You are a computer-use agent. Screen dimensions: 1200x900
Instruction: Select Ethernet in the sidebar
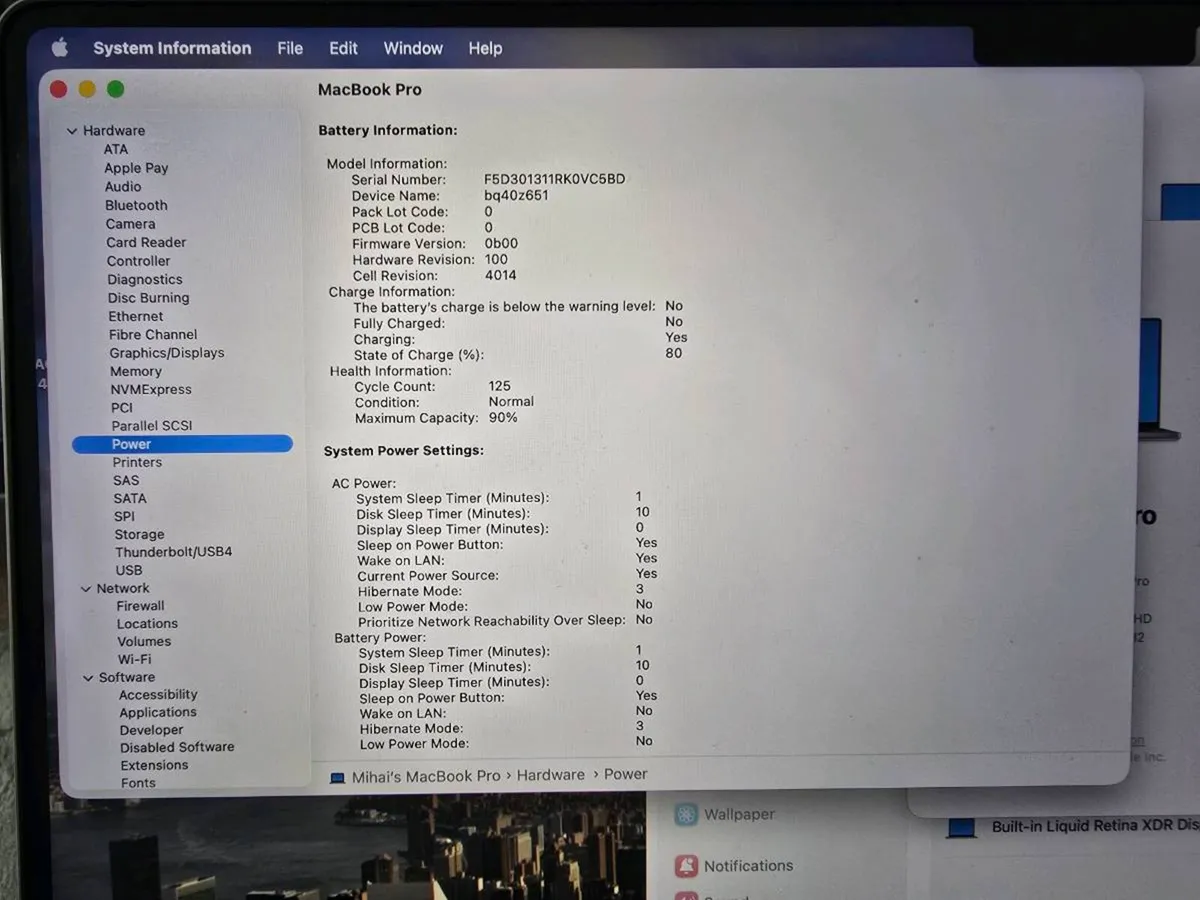tap(136, 316)
